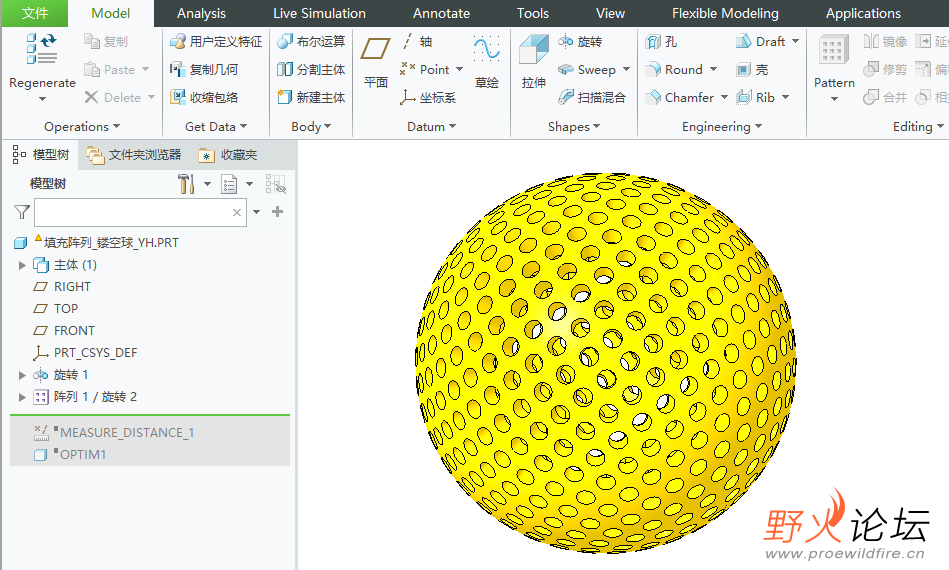This screenshot has height=570, width=949.
Task: Select the 壳 shell tool
Action: point(752,70)
